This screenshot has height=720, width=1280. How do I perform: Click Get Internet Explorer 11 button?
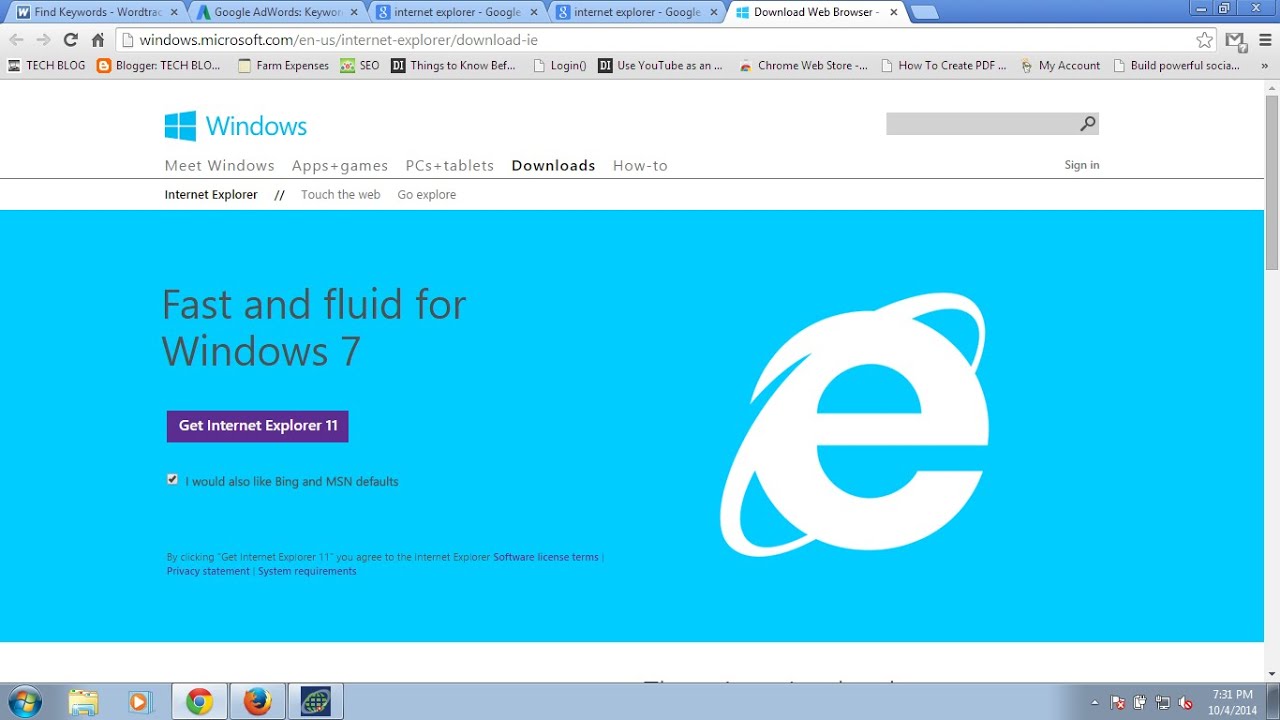(258, 426)
